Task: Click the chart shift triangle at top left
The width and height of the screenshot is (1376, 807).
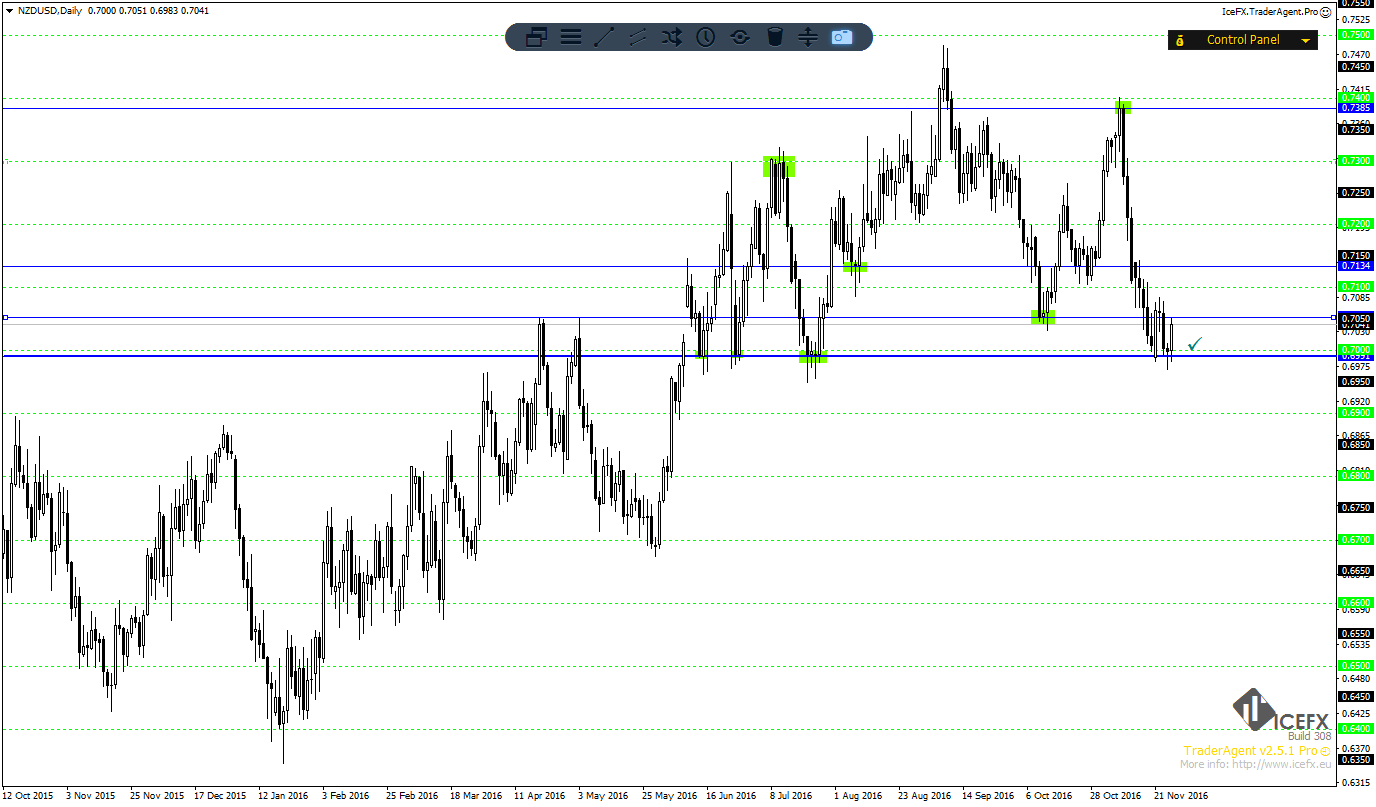Action: [x=9, y=10]
